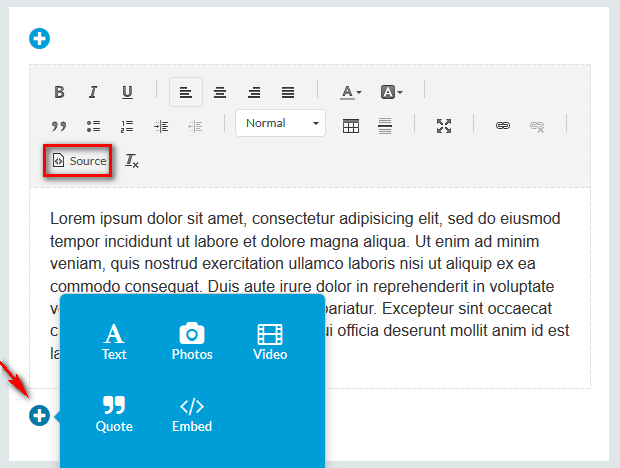This screenshot has height=468, width=620.
Task: Open the background color dropdown
Action: coord(391,92)
